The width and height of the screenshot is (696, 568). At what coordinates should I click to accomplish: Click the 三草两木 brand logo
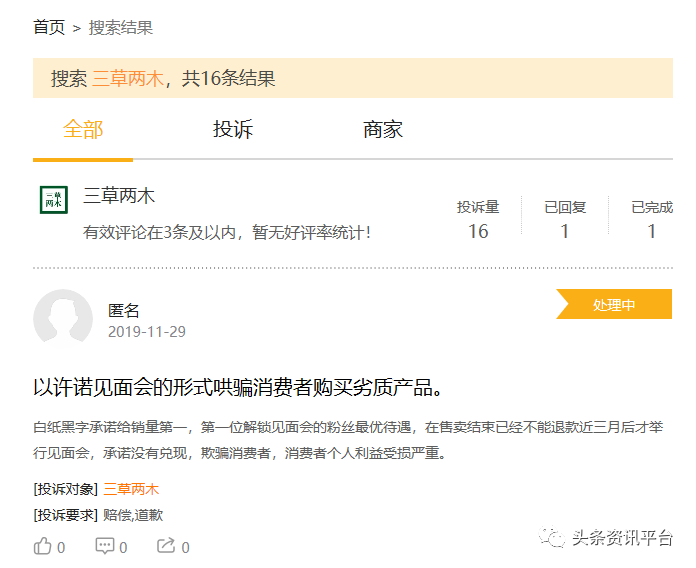pyautogui.click(x=54, y=200)
